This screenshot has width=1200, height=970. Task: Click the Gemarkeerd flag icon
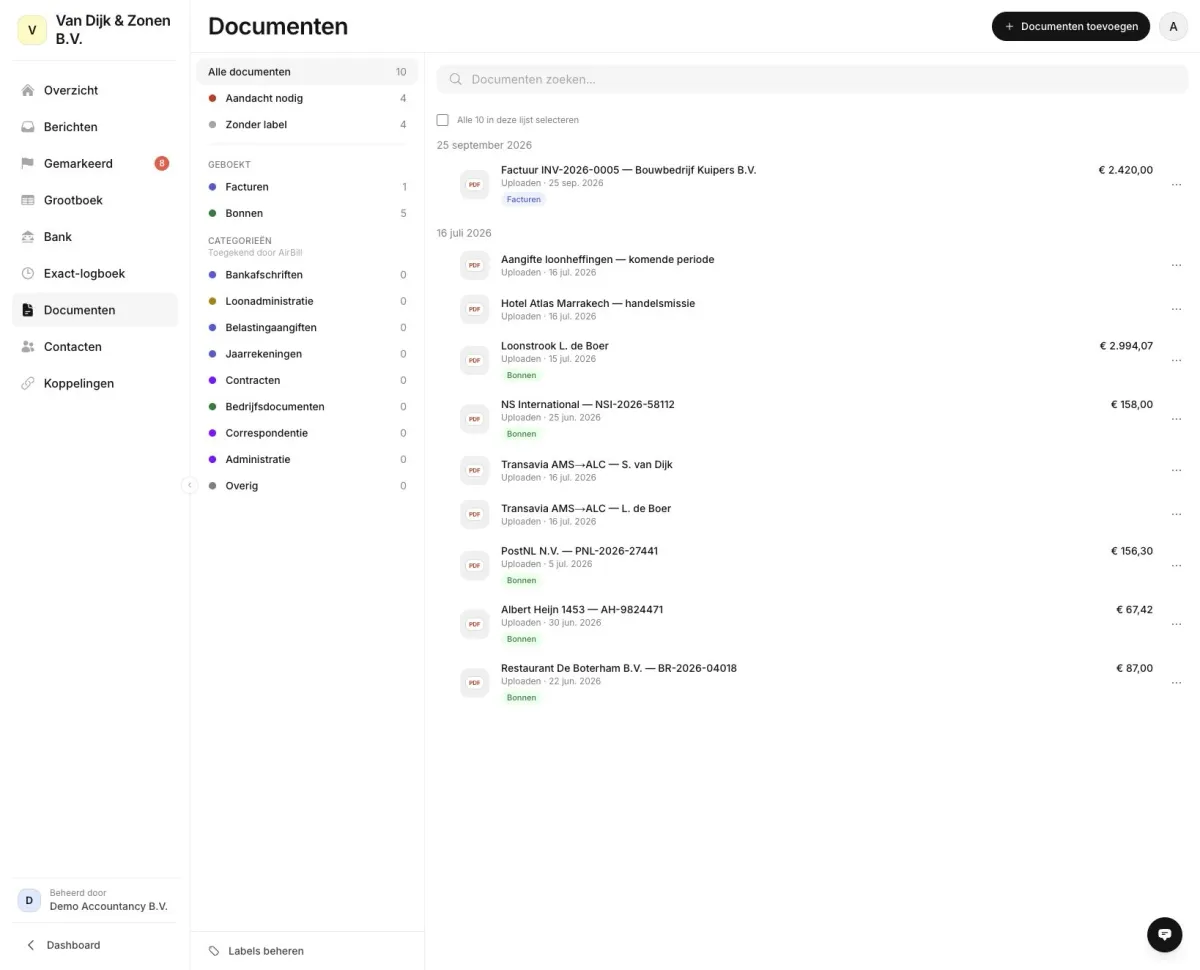[x=28, y=163]
